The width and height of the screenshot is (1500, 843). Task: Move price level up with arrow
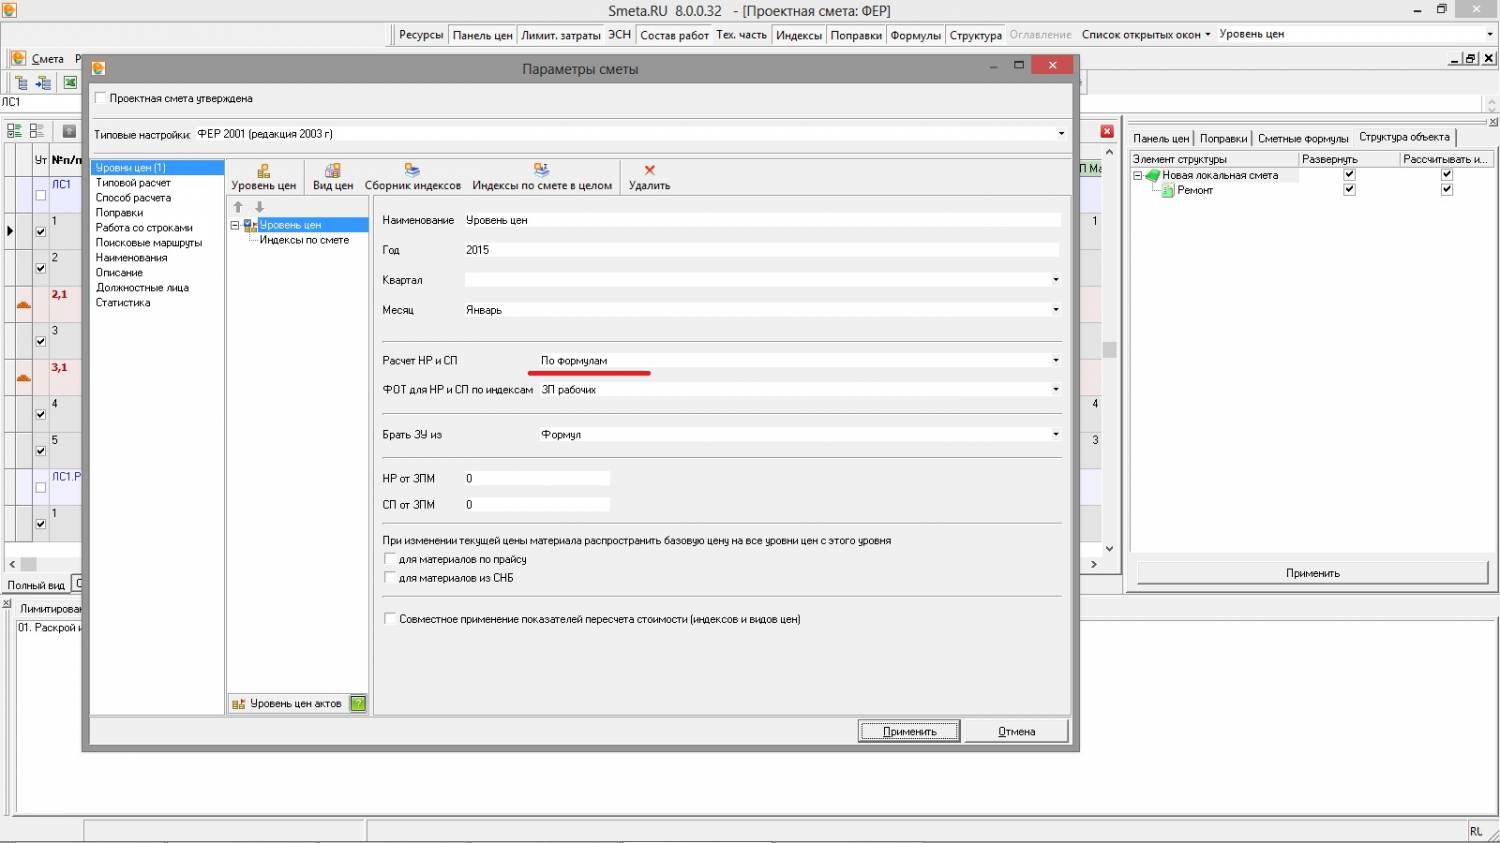pos(238,207)
